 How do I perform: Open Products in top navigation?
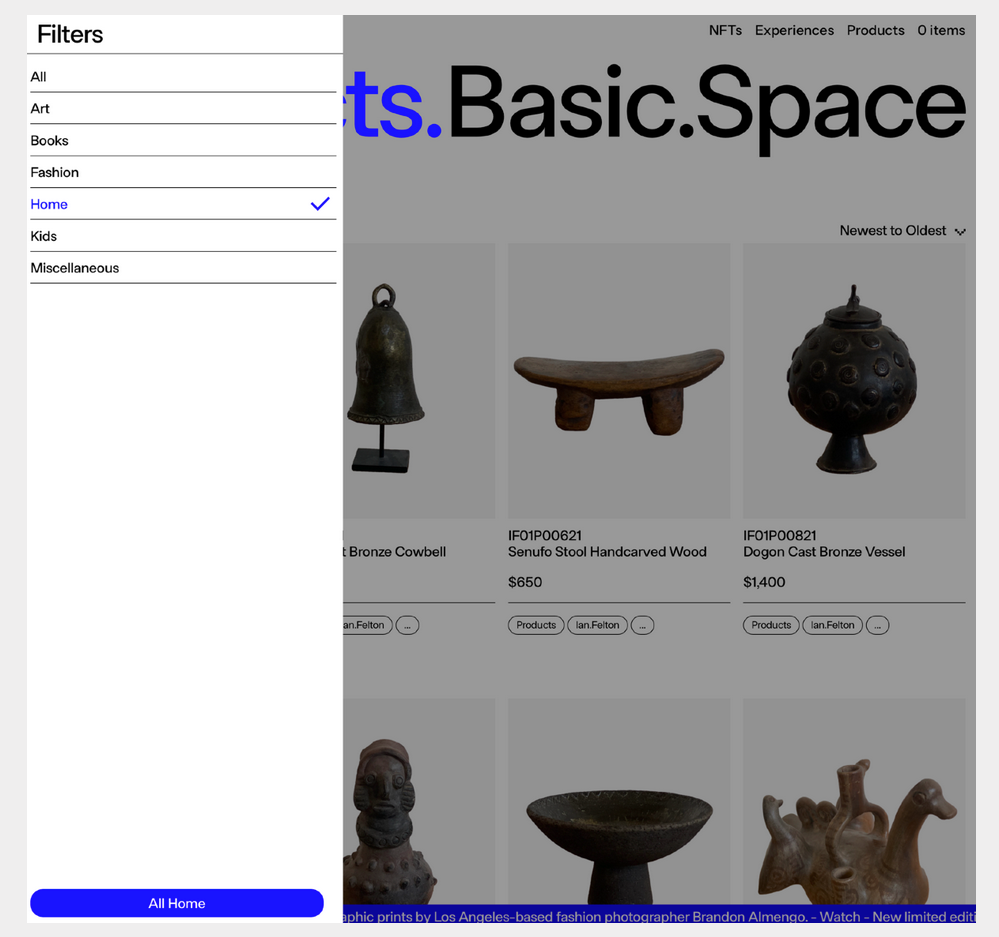pos(875,31)
